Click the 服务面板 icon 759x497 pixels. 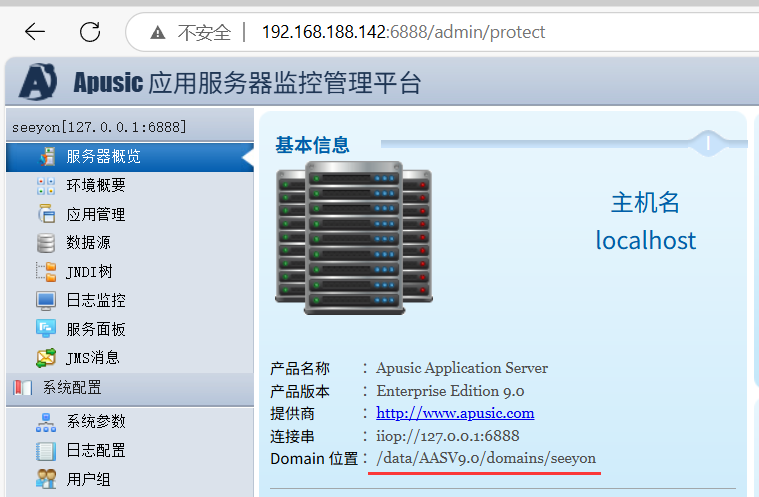pos(46,329)
